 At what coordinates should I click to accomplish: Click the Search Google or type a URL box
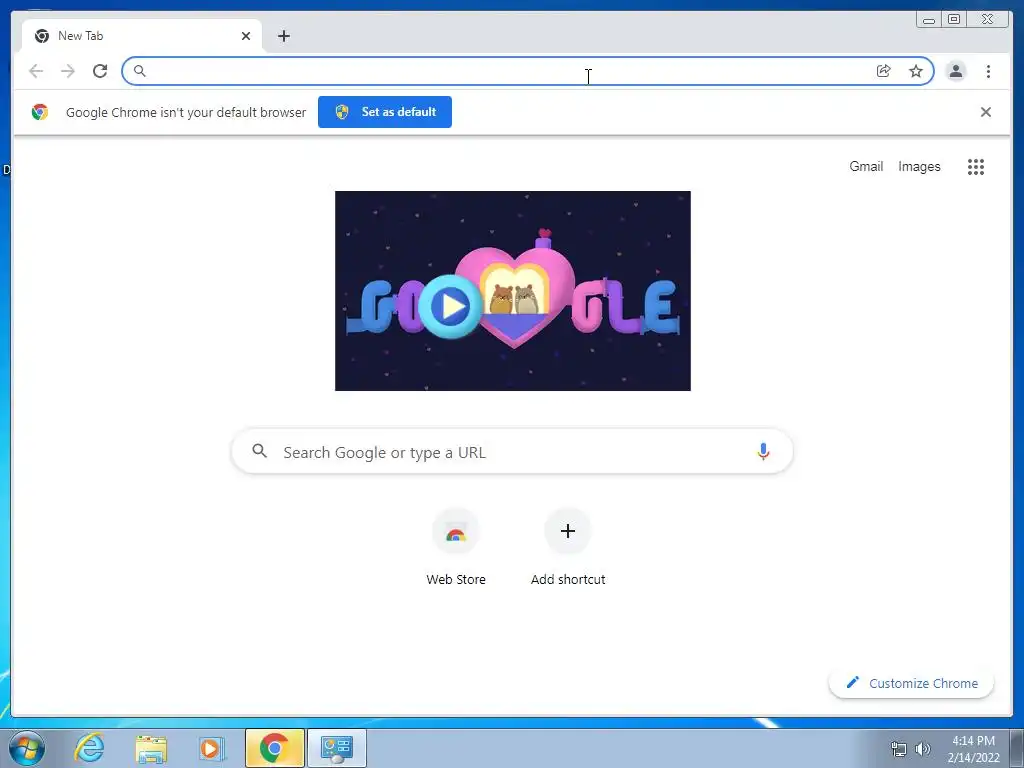513,451
